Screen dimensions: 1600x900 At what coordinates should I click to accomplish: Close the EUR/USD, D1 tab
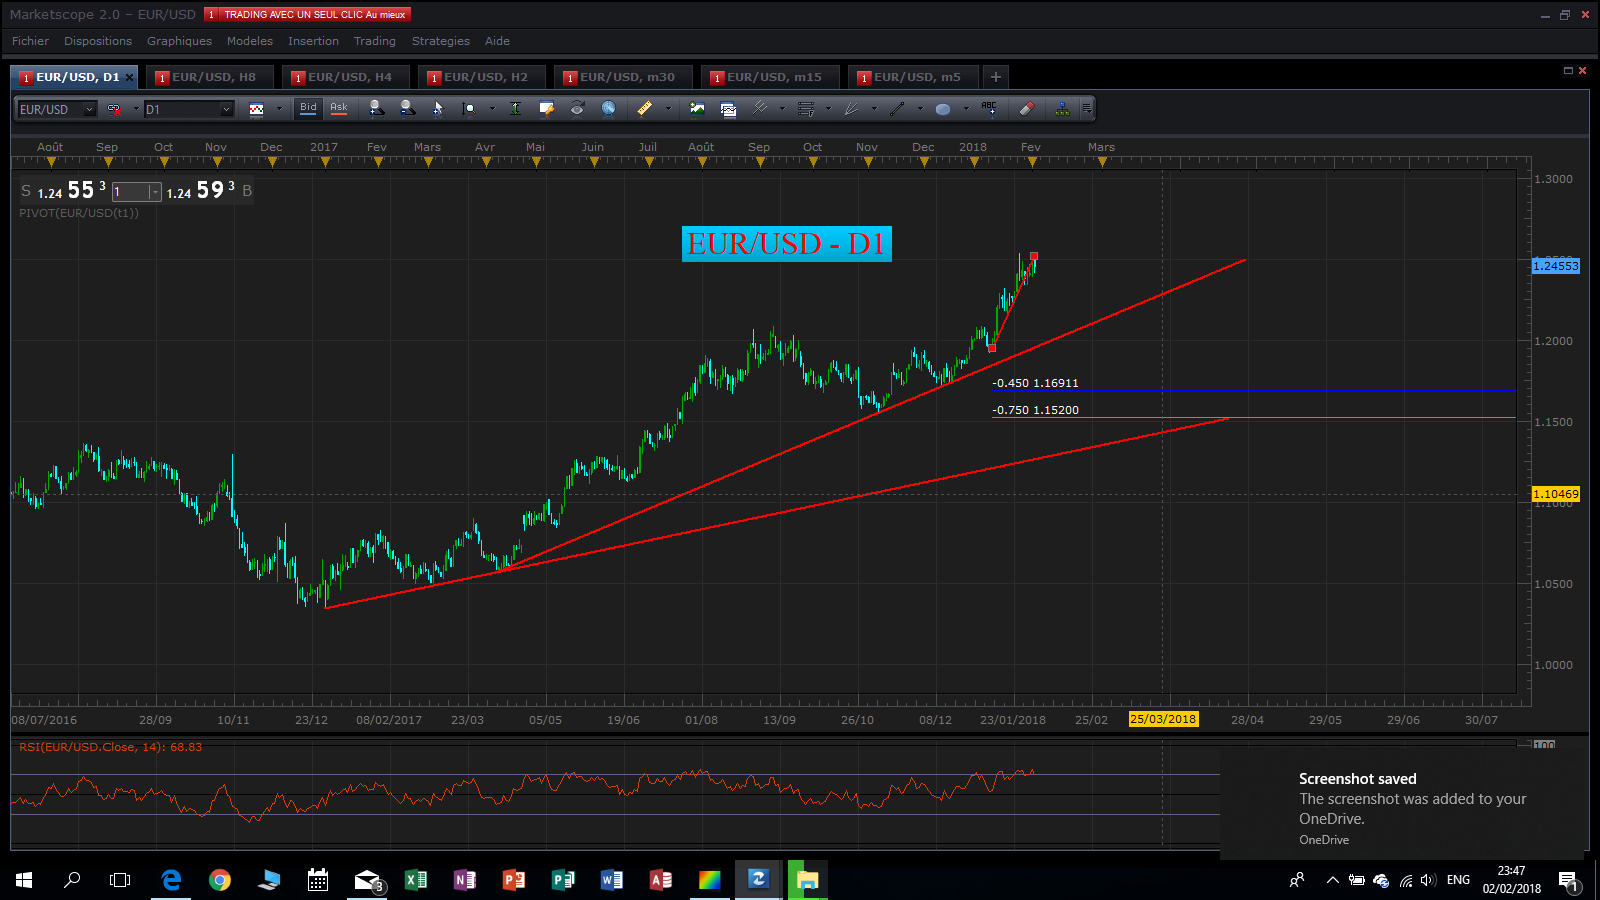tap(129, 77)
